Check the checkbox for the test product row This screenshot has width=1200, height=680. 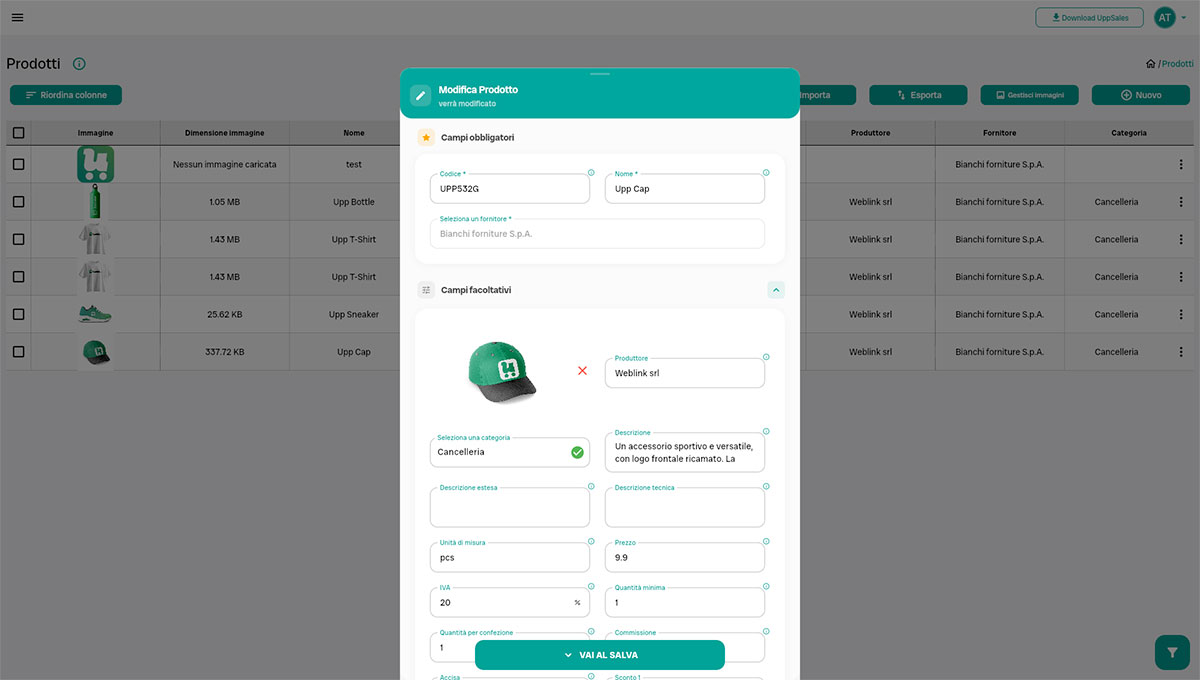click(x=17, y=164)
